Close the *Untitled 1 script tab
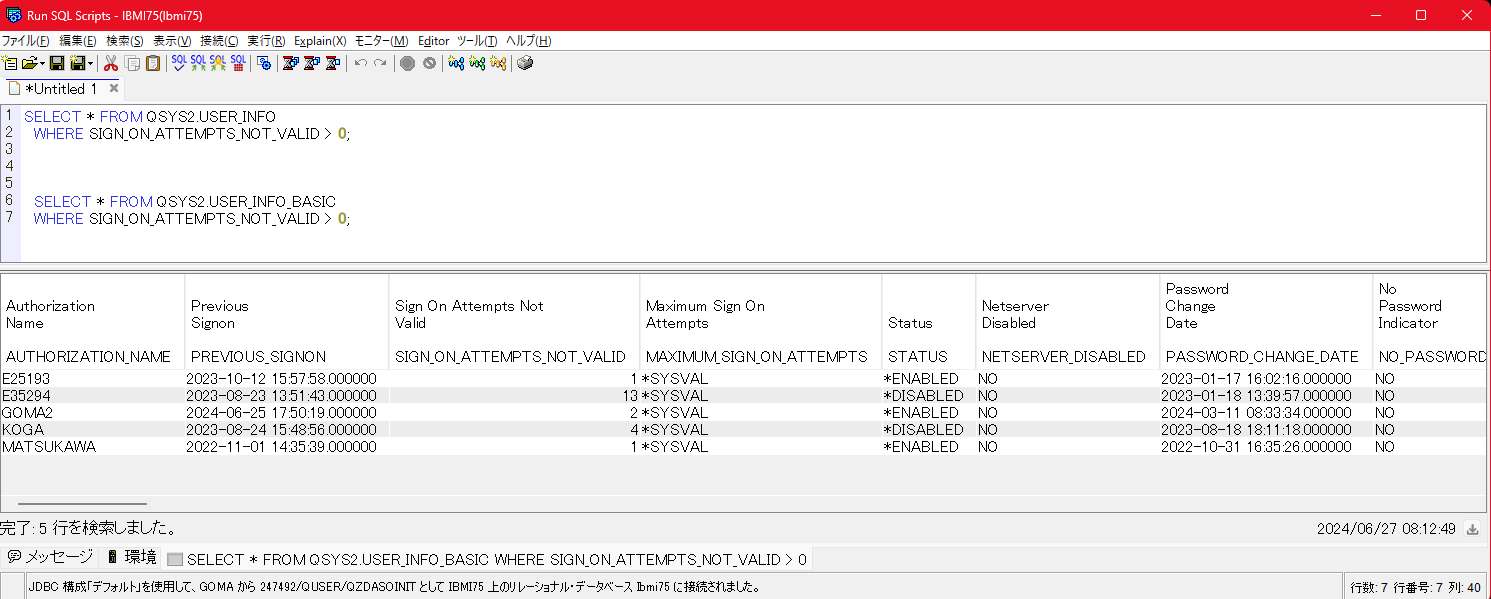The height and width of the screenshot is (599, 1491). pyautogui.click(x=113, y=88)
